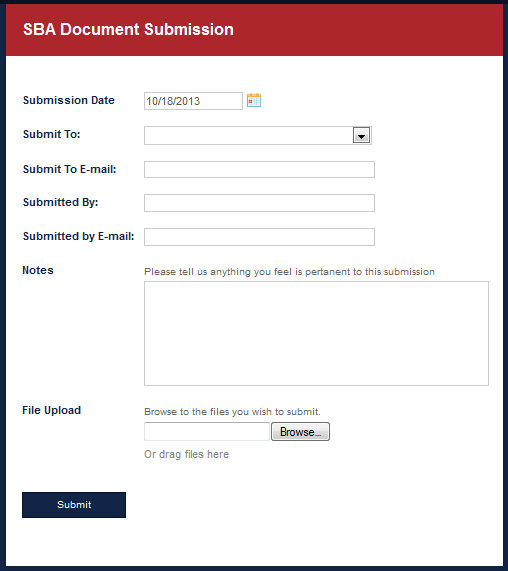Image resolution: width=508 pixels, height=571 pixels.
Task: Click the "Notes" field label
Action: tap(38, 270)
